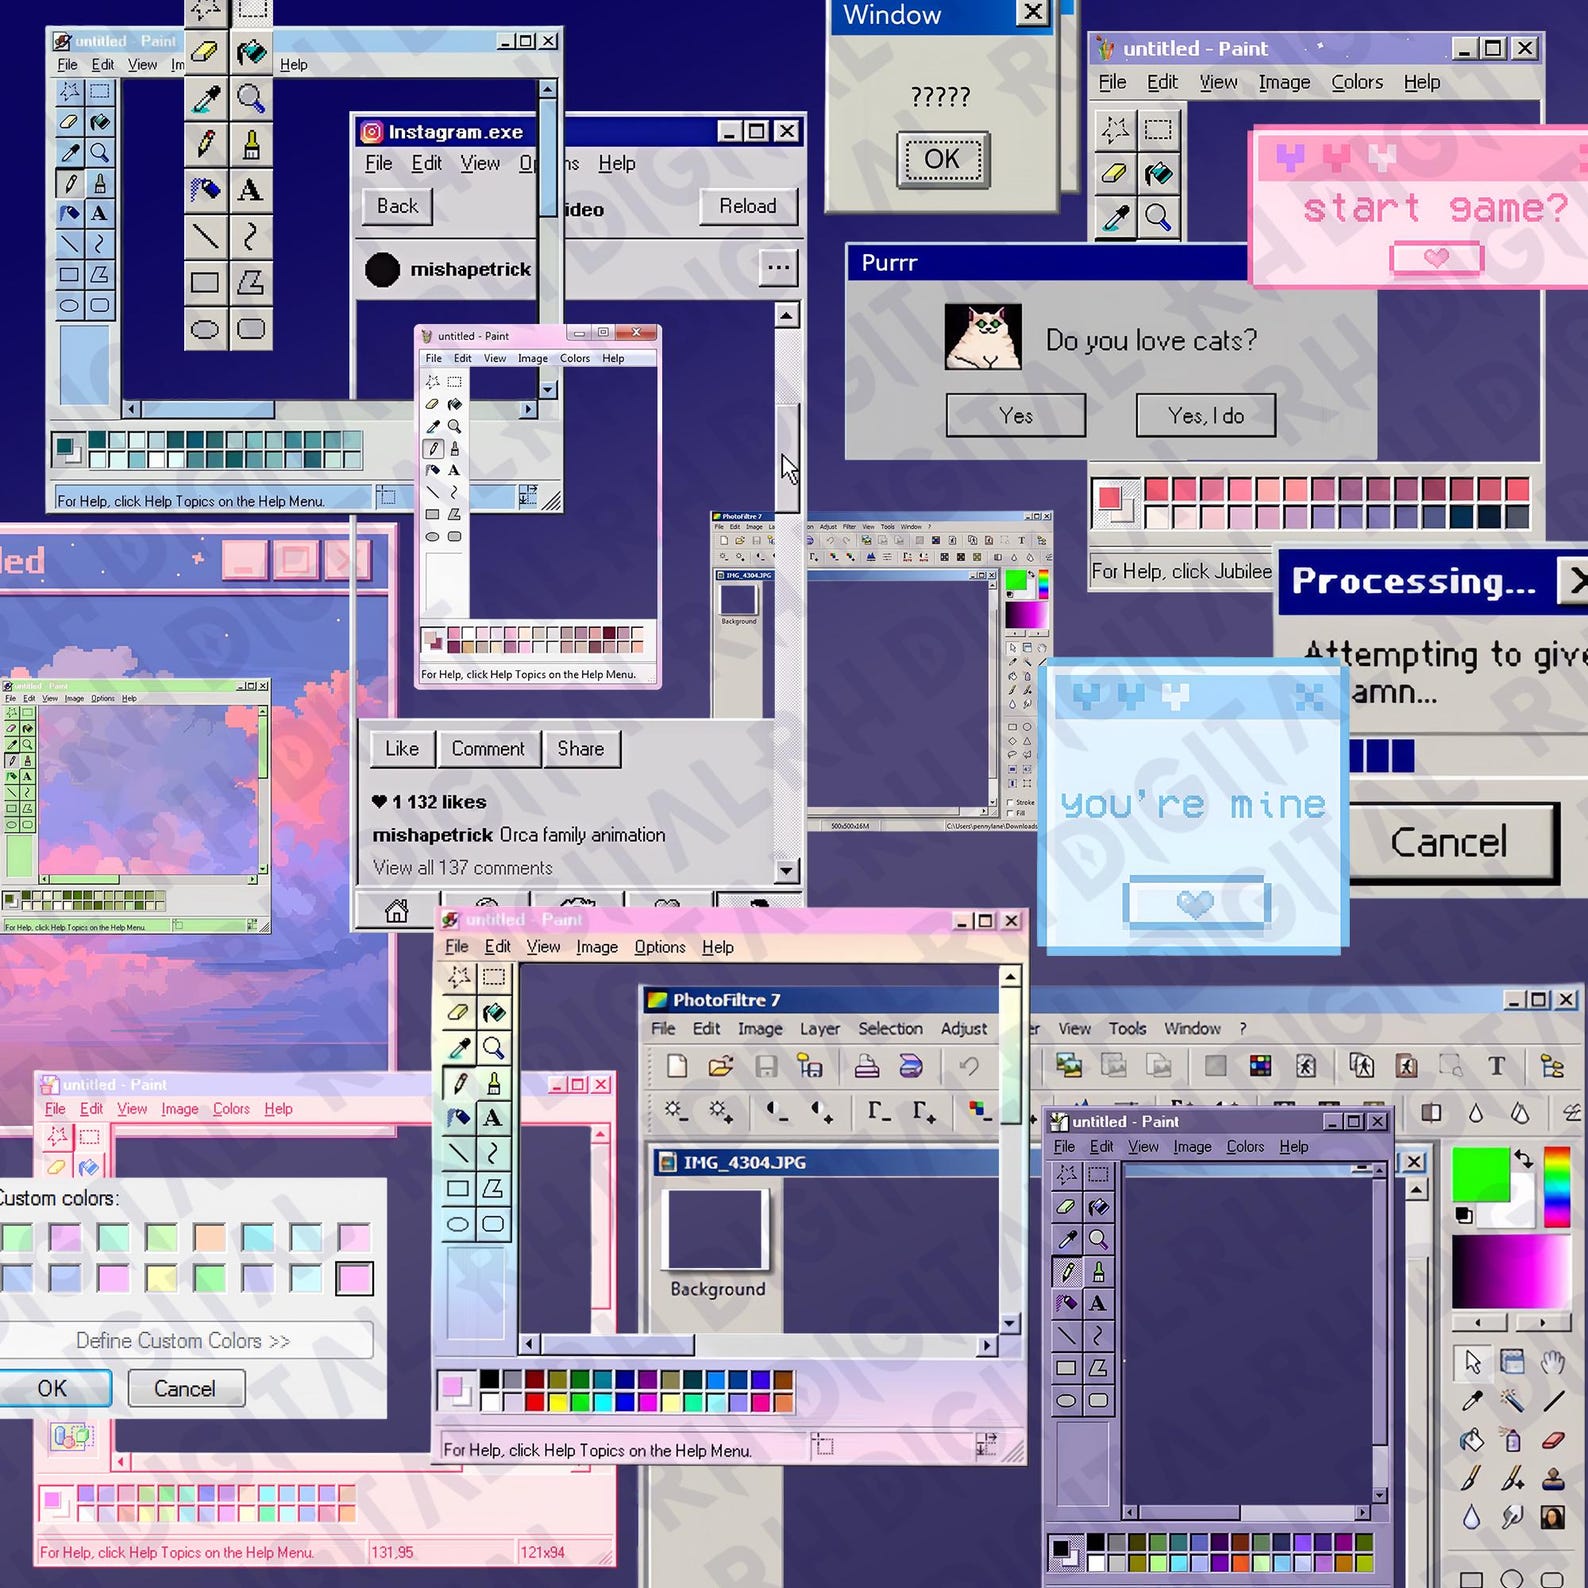Click the home icon in Instagram.exe
1588x1588 pixels.
pos(397,910)
